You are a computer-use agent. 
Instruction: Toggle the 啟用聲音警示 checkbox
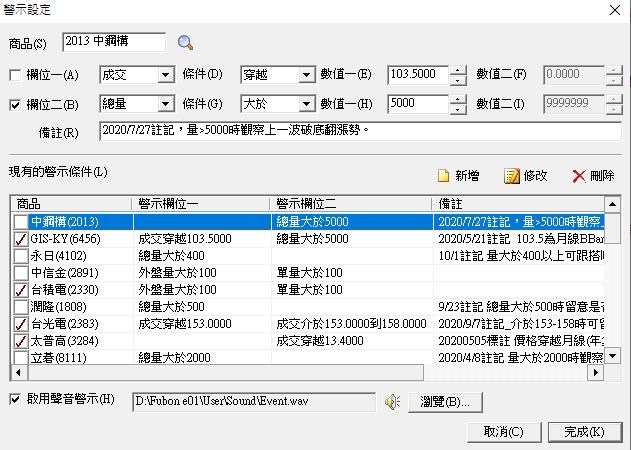coord(15,401)
